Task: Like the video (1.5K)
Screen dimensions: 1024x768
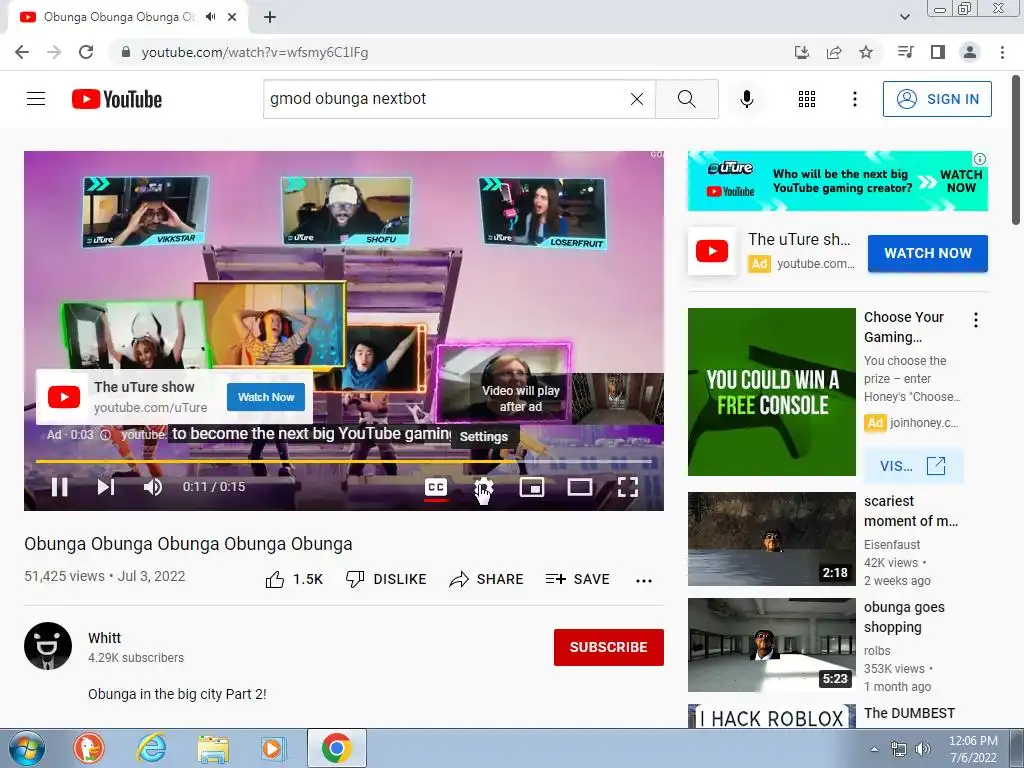Action: tap(294, 579)
